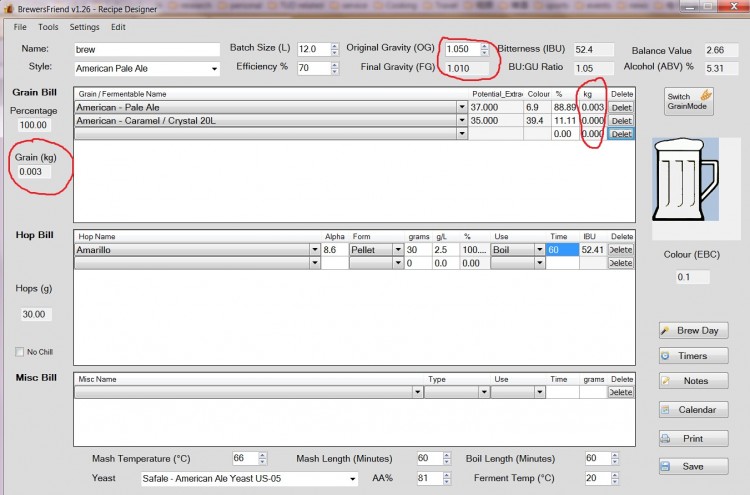750x495 pixels.
Task: Click the Save floppy disk icon
Action: pos(665,466)
